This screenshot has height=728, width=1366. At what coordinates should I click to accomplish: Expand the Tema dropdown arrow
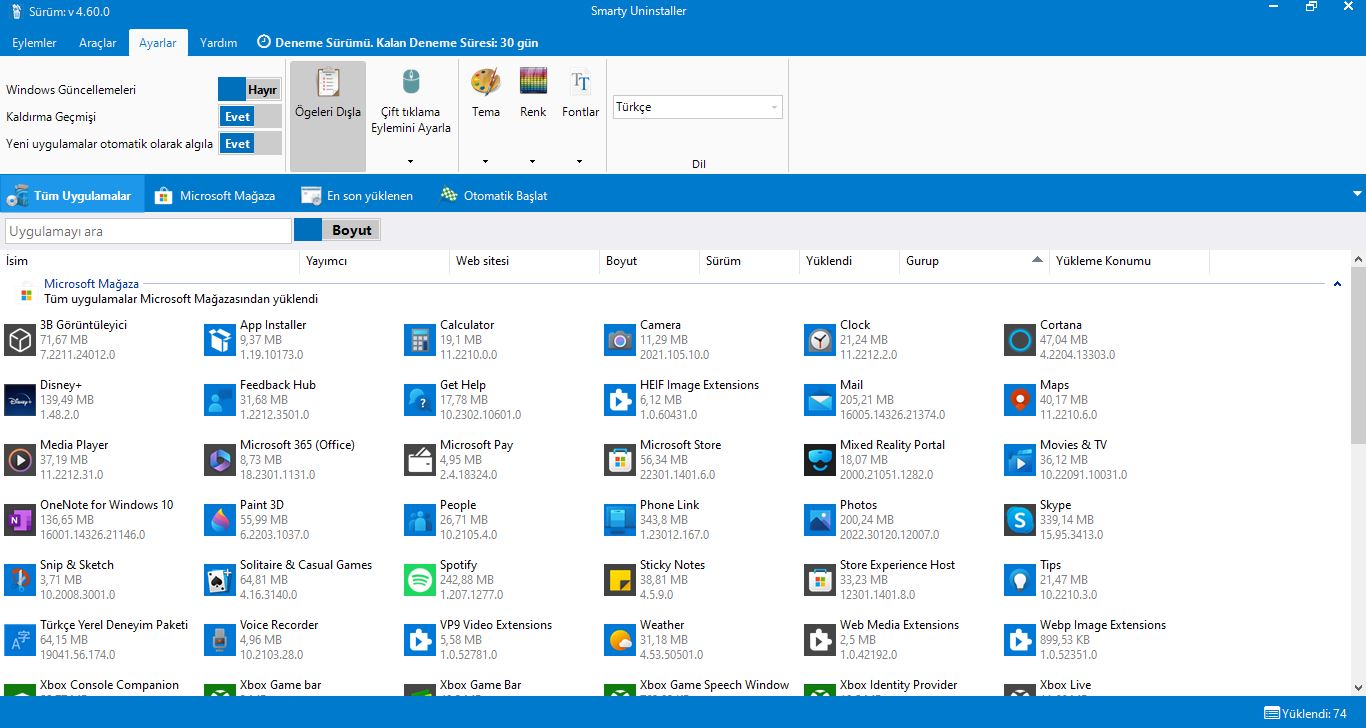(x=486, y=161)
